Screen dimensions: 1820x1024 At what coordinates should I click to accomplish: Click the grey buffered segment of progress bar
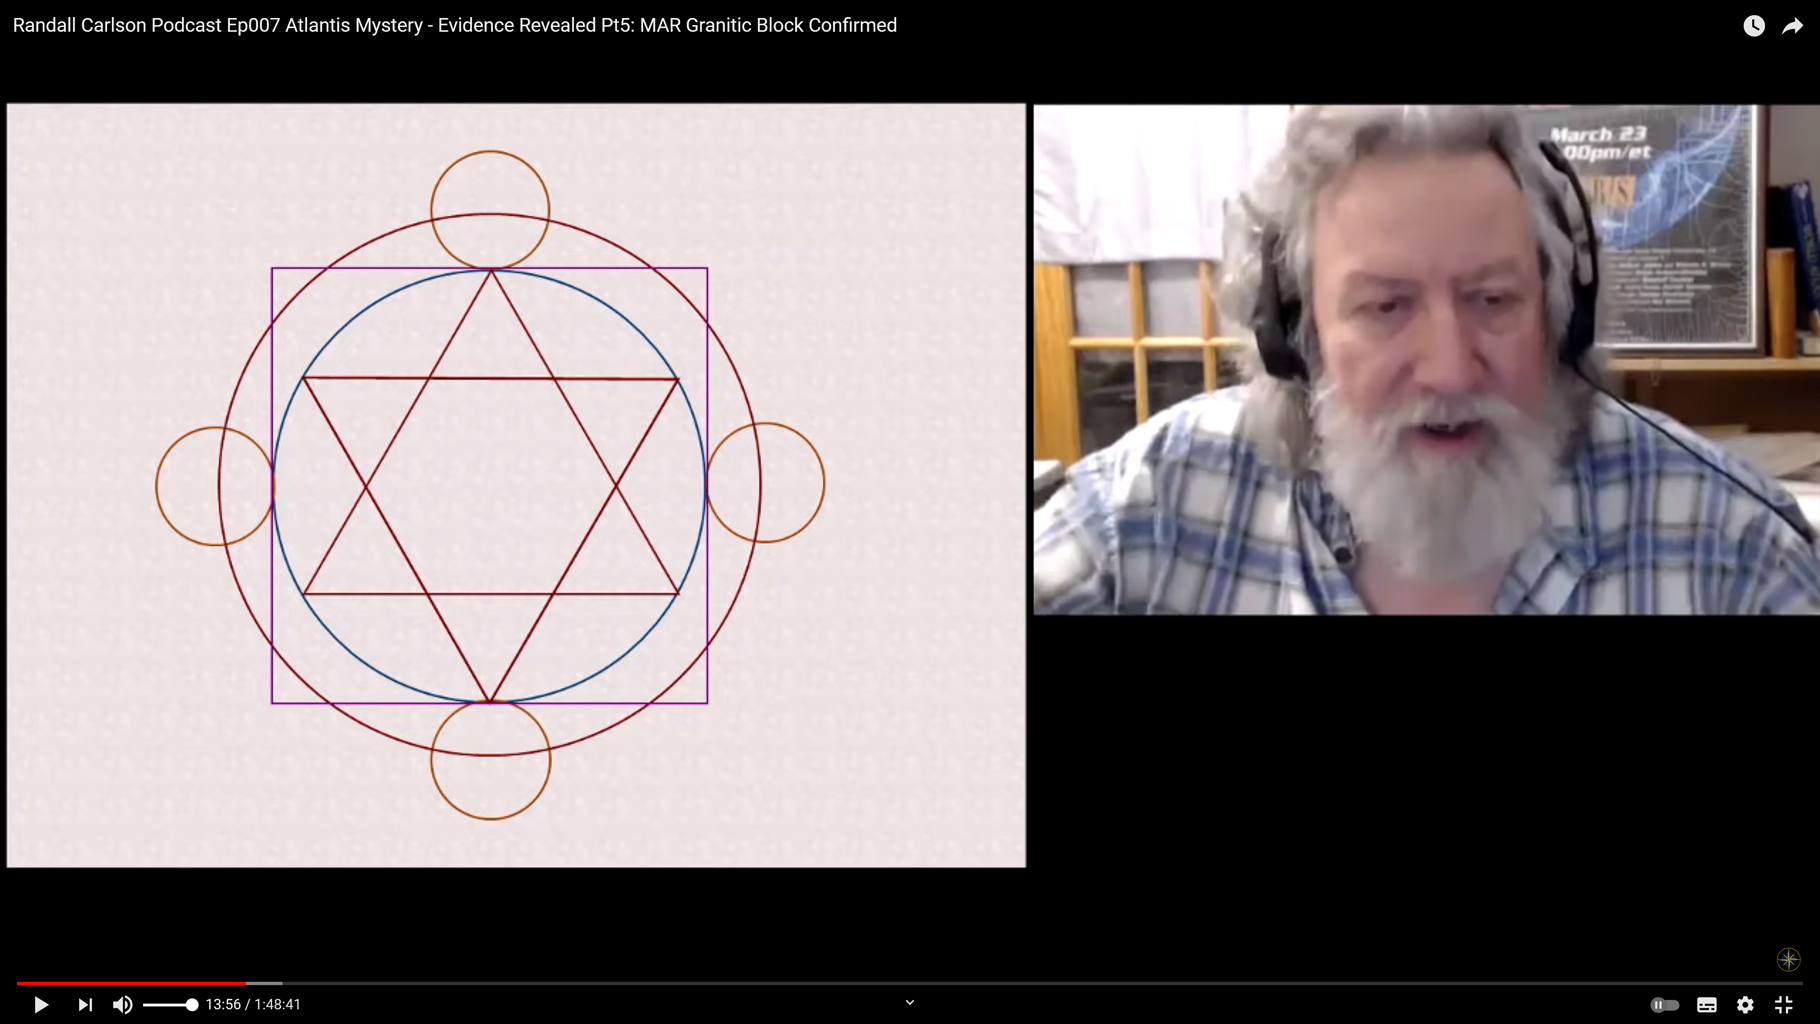[x=265, y=983]
